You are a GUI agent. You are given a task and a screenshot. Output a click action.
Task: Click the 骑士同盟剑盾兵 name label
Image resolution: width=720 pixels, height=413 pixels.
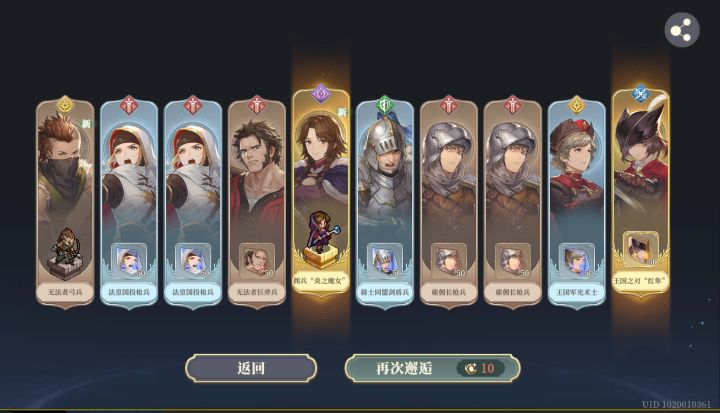(x=385, y=292)
